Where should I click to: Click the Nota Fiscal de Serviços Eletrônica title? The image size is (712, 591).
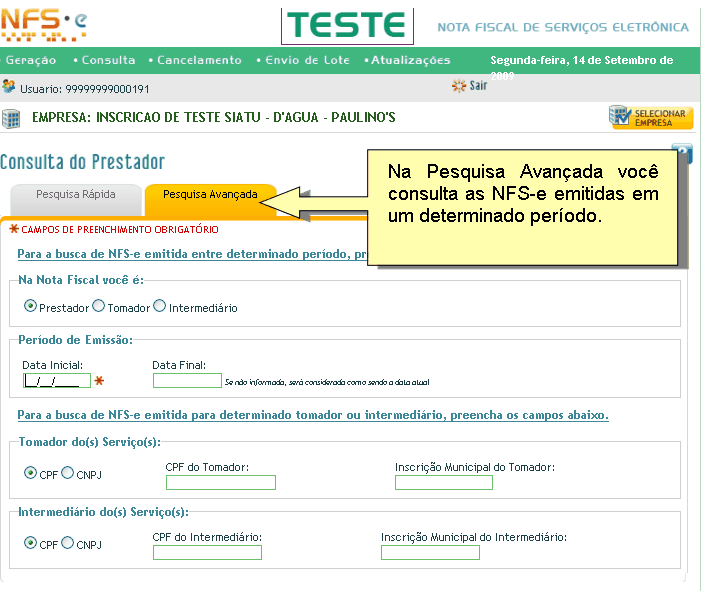pyautogui.click(x=563, y=27)
